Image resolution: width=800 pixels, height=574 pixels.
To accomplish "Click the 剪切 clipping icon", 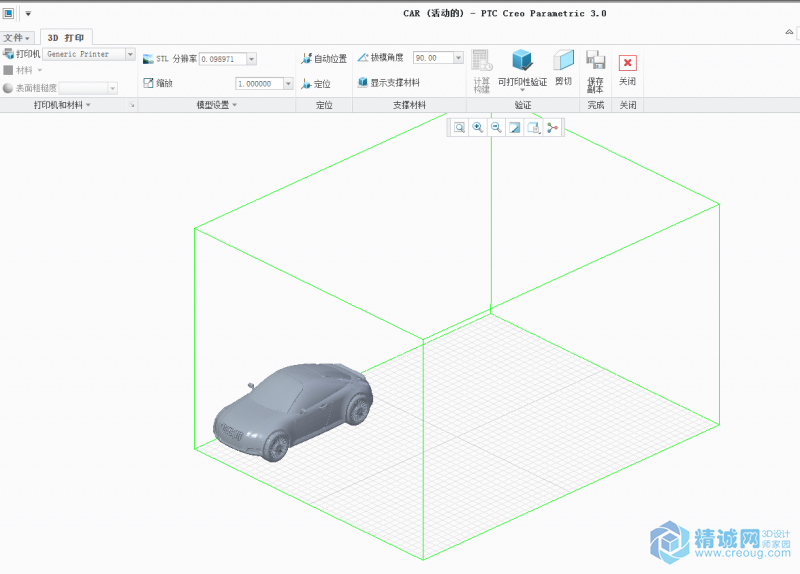I will 563,61.
